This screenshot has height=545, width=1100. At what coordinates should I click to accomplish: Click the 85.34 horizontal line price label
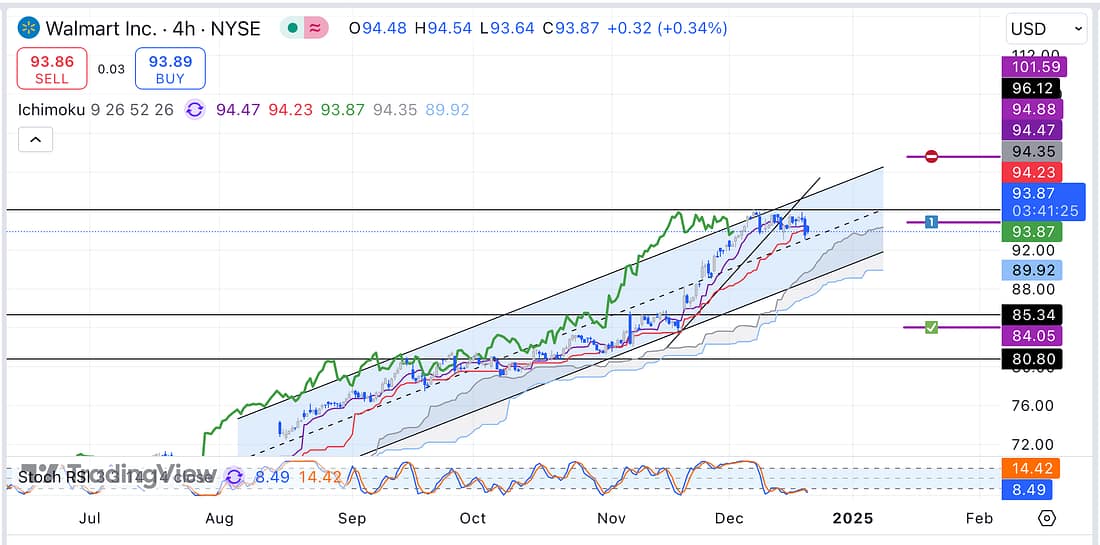click(1031, 315)
